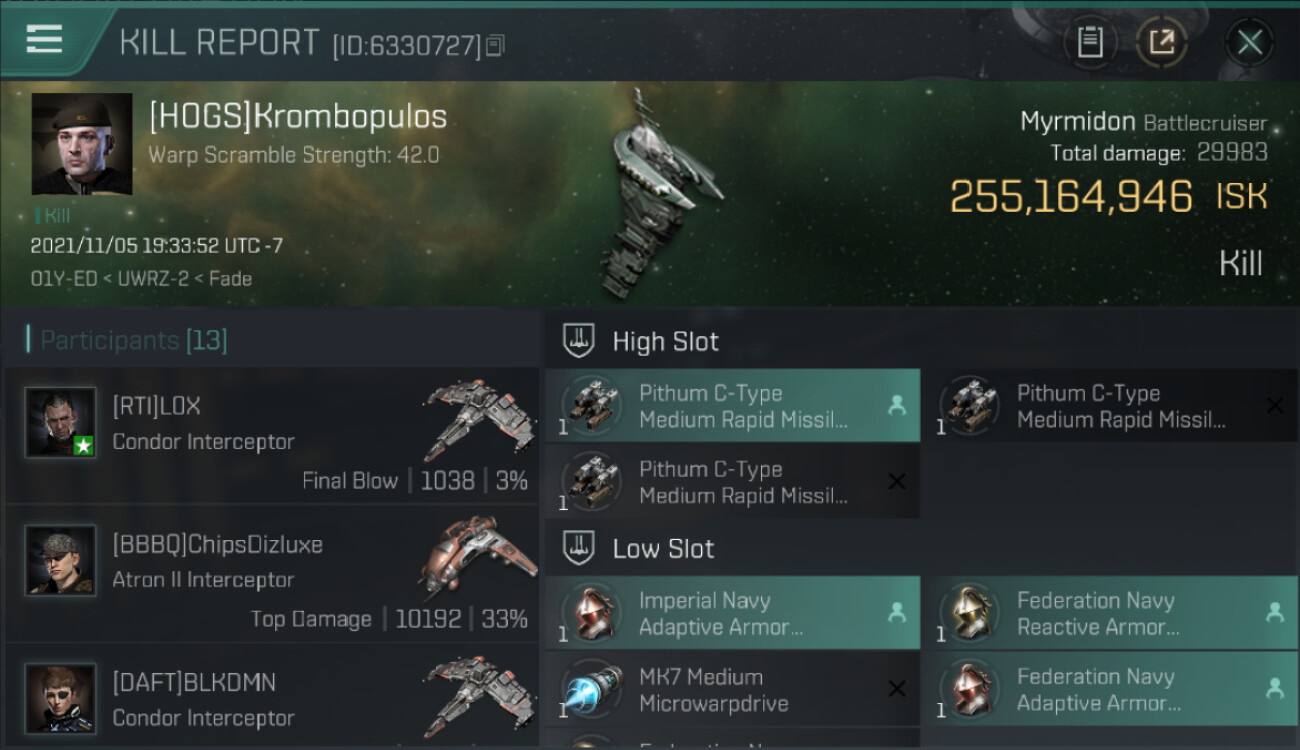The width and height of the screenshot is (1300, 750).
Task: Close the kill report window
Action: [x=1249, y=42]
